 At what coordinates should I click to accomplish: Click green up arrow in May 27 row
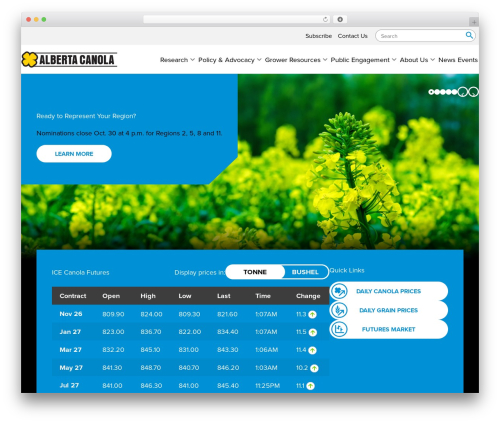tap(314, 368)
